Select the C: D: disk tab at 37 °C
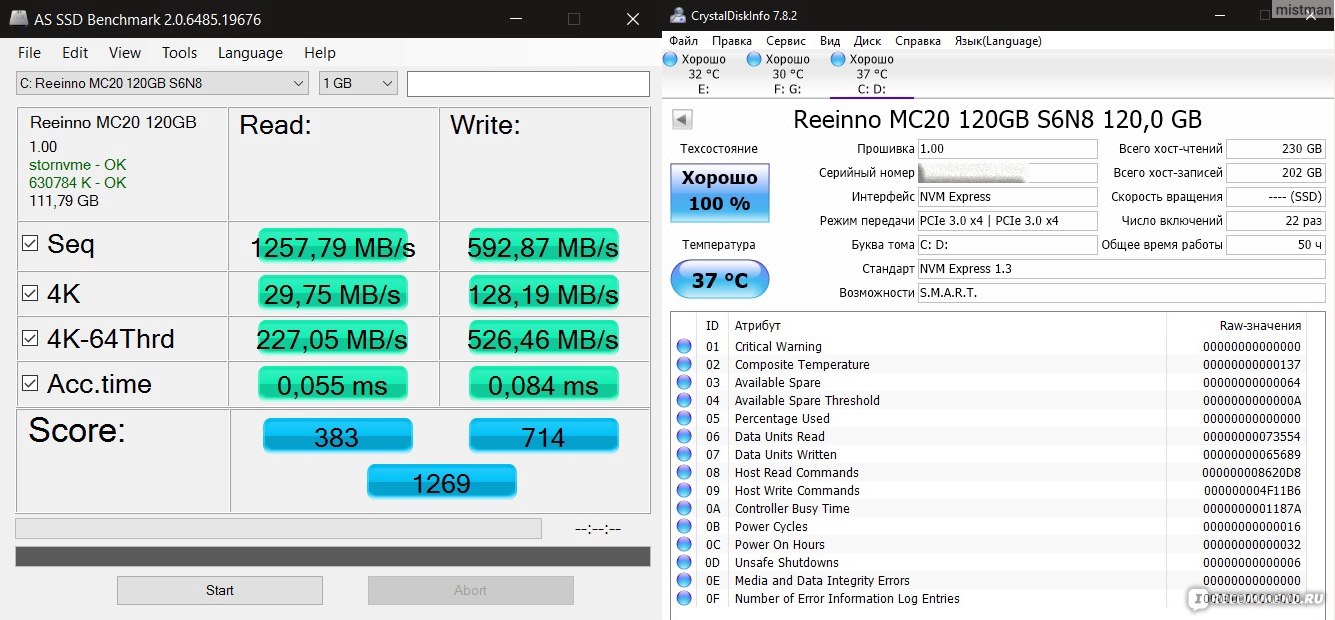 click(x=871, y=74)
